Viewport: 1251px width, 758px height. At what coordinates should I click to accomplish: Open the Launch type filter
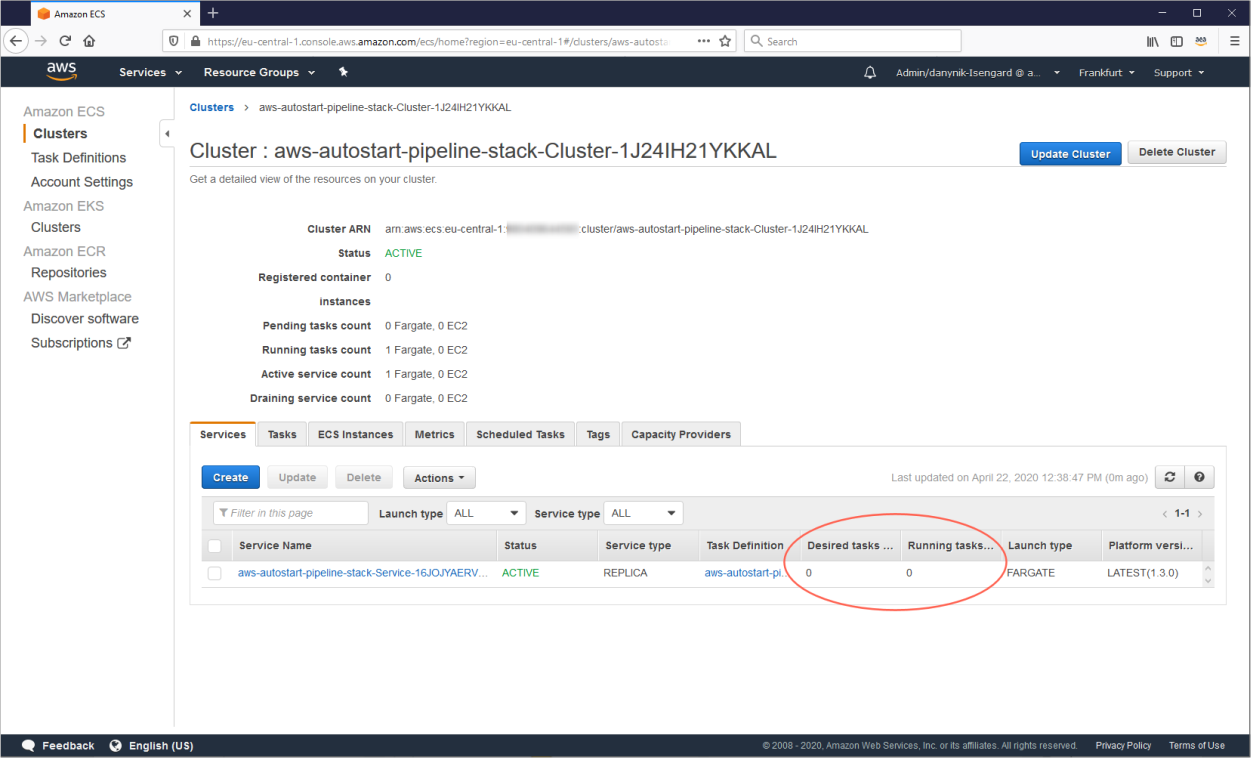click(x=486, y=513)
